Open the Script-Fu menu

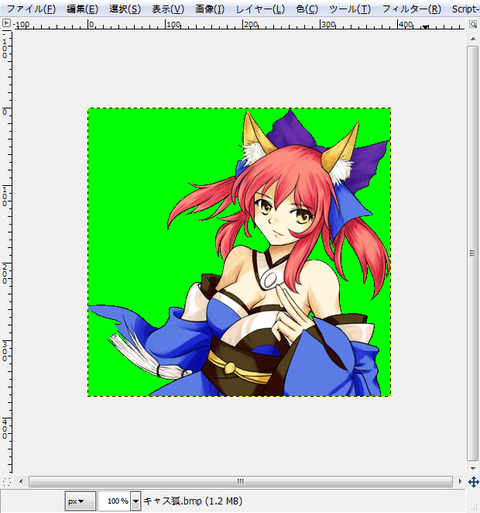pos(466,9)
